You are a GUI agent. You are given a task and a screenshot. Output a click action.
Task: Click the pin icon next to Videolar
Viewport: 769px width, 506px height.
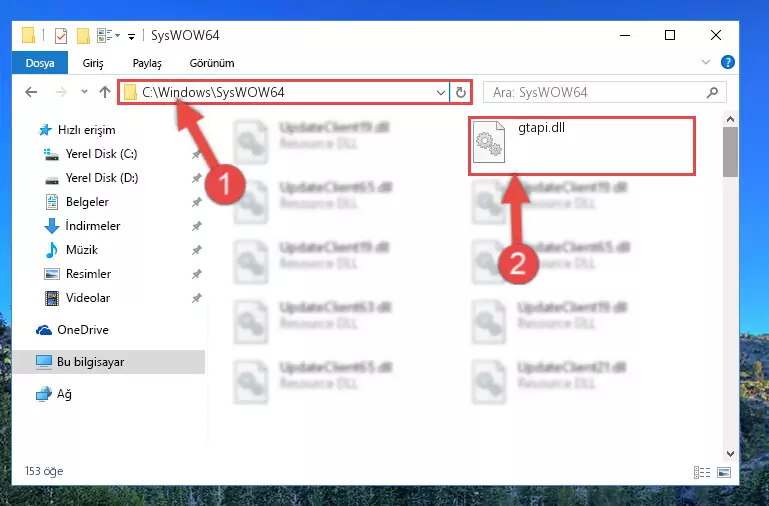point(197,298)
